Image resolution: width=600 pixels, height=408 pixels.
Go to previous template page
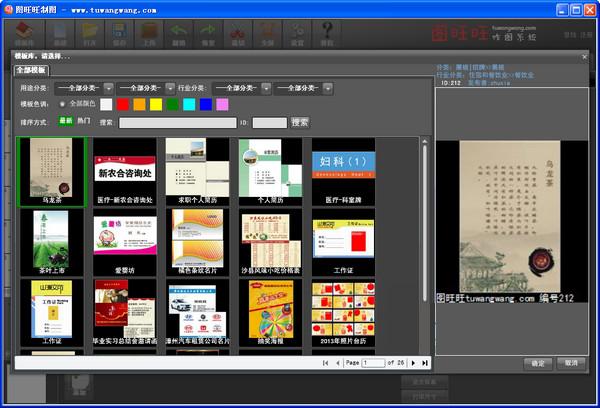337,362
